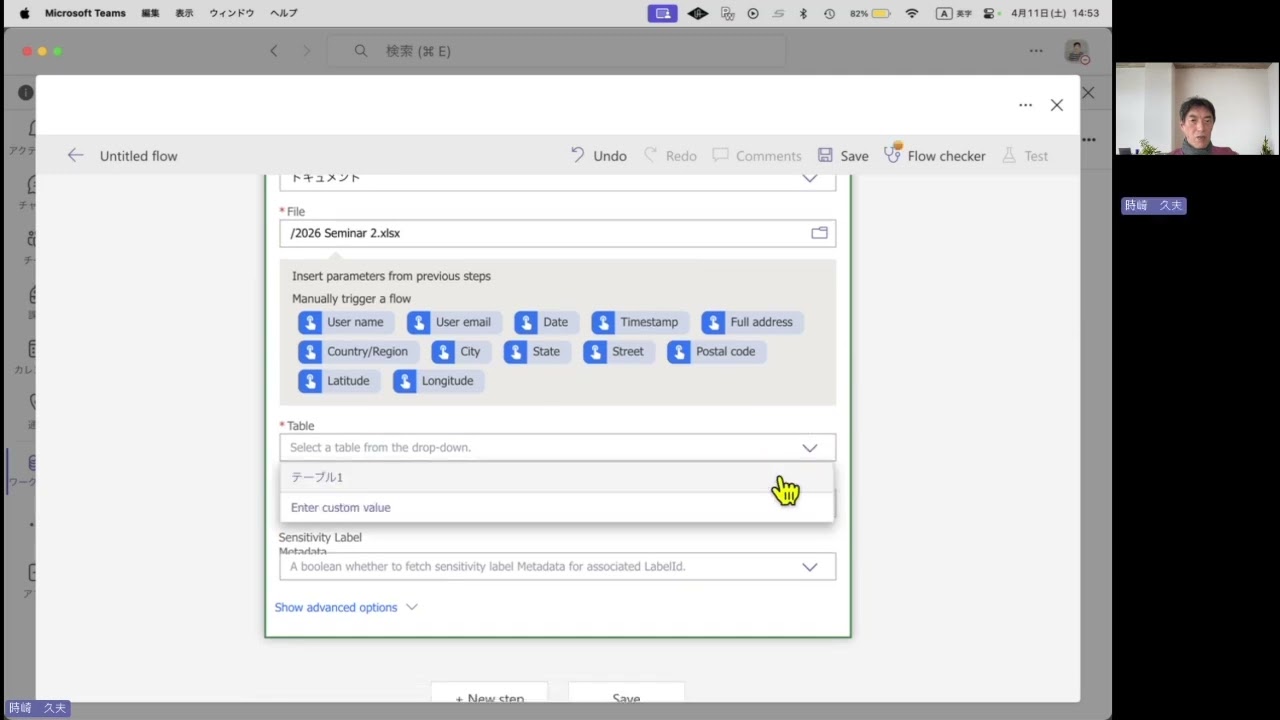This screenshot has height=720, width=1280.
Task: Insert the User email parameter
Action: pos(454,322)
